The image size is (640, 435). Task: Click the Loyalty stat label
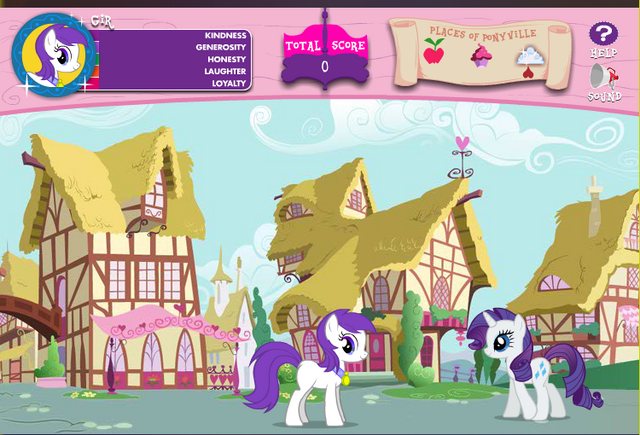229,83
